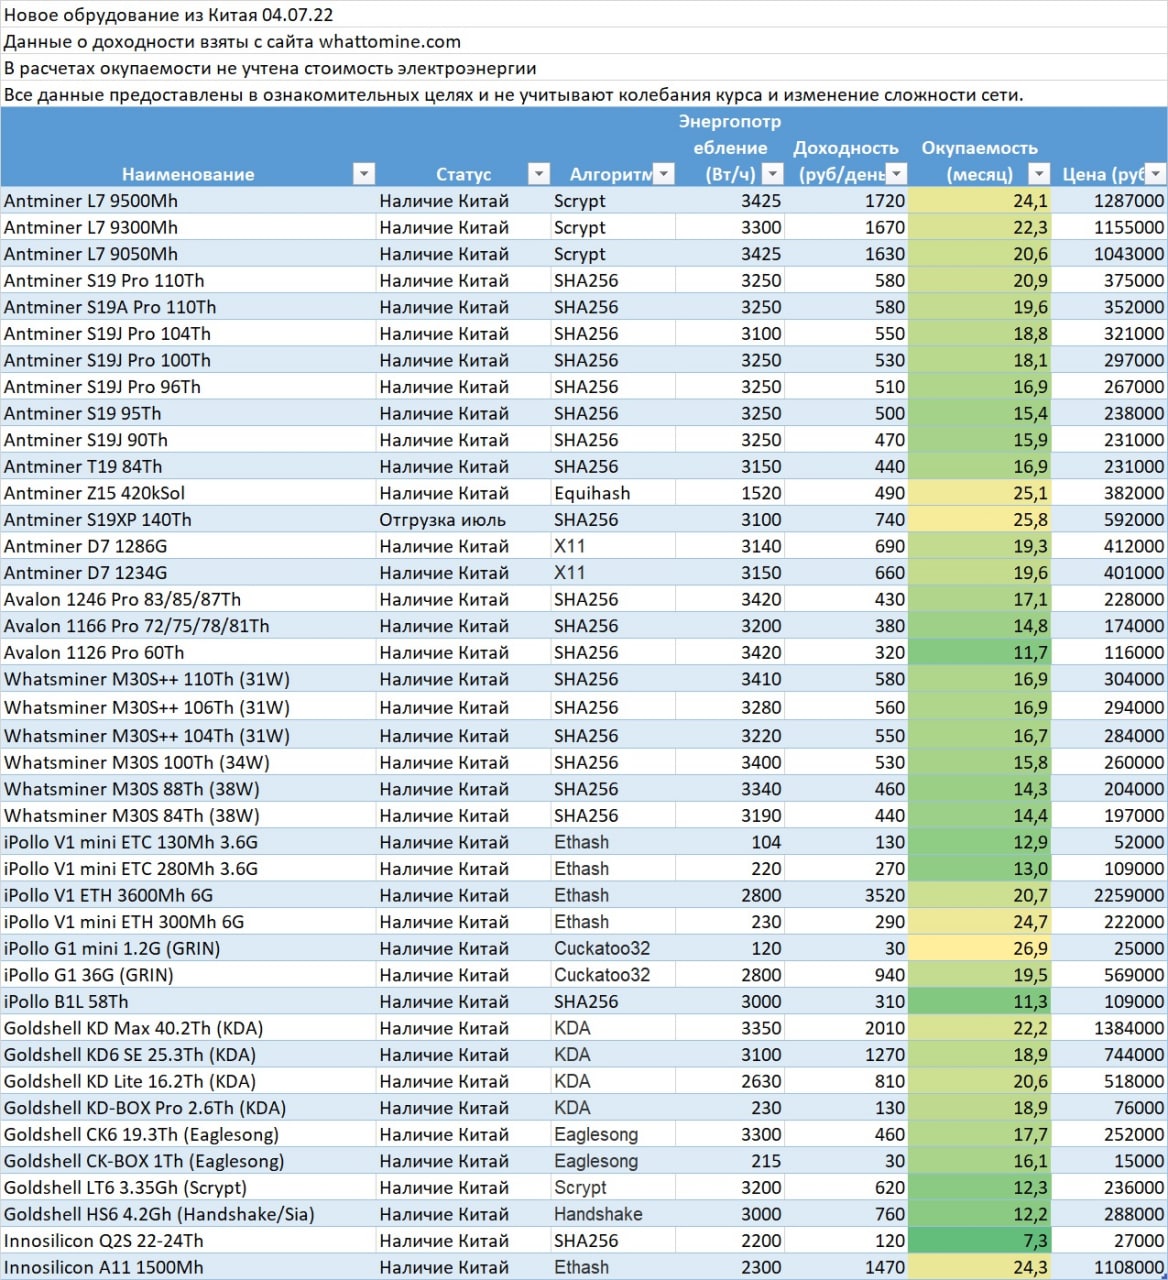Click the whattomine.com data source note row
Viewport: 1168px width, 1280px height.
click(232, 42)
